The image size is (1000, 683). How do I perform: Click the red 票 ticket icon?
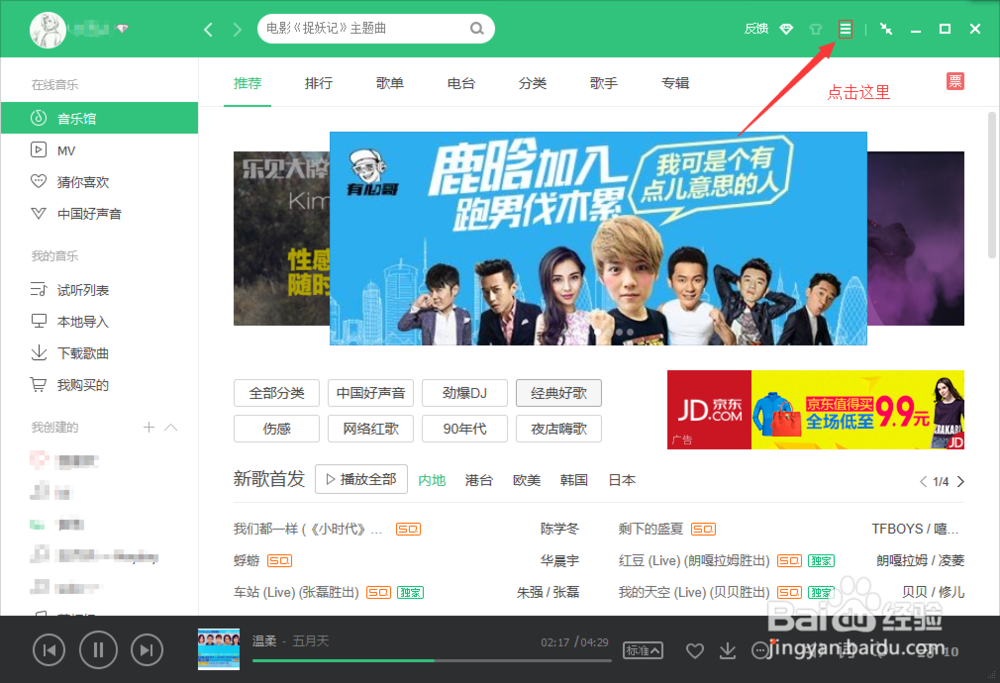click(955, 81)
